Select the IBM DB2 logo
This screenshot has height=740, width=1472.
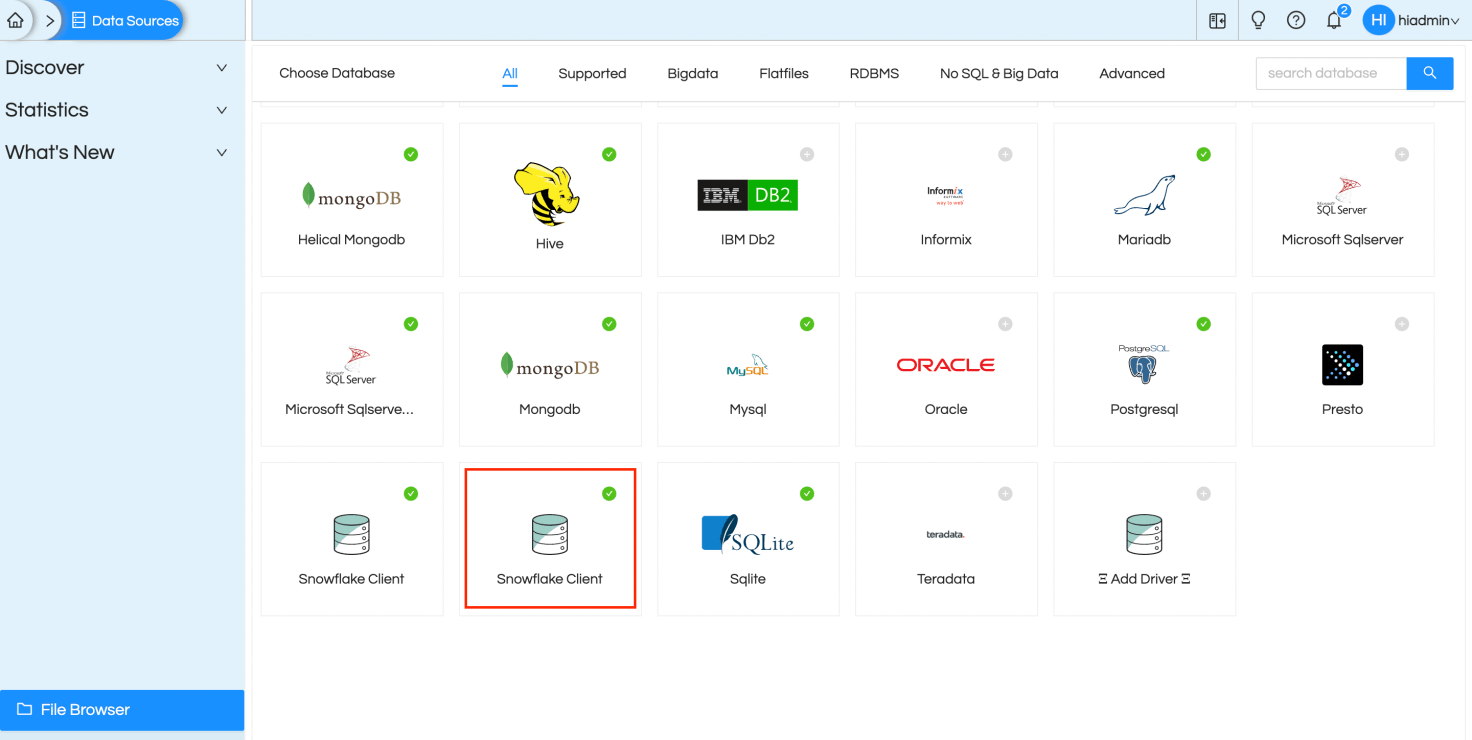pos(748,196)
